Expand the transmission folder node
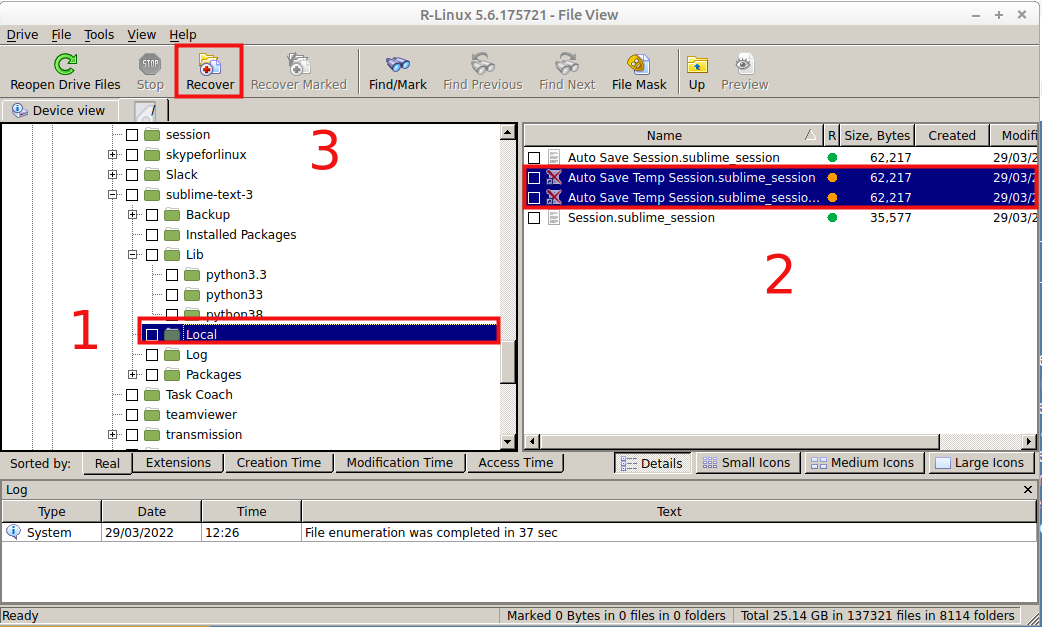1042x627 pixels. 113,434
